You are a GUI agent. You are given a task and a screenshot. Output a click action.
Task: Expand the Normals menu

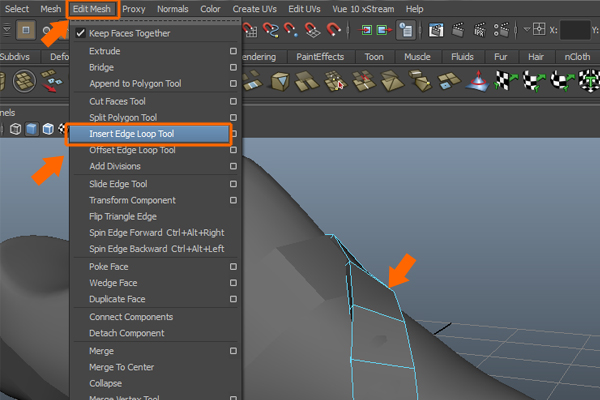click(172, 9)
